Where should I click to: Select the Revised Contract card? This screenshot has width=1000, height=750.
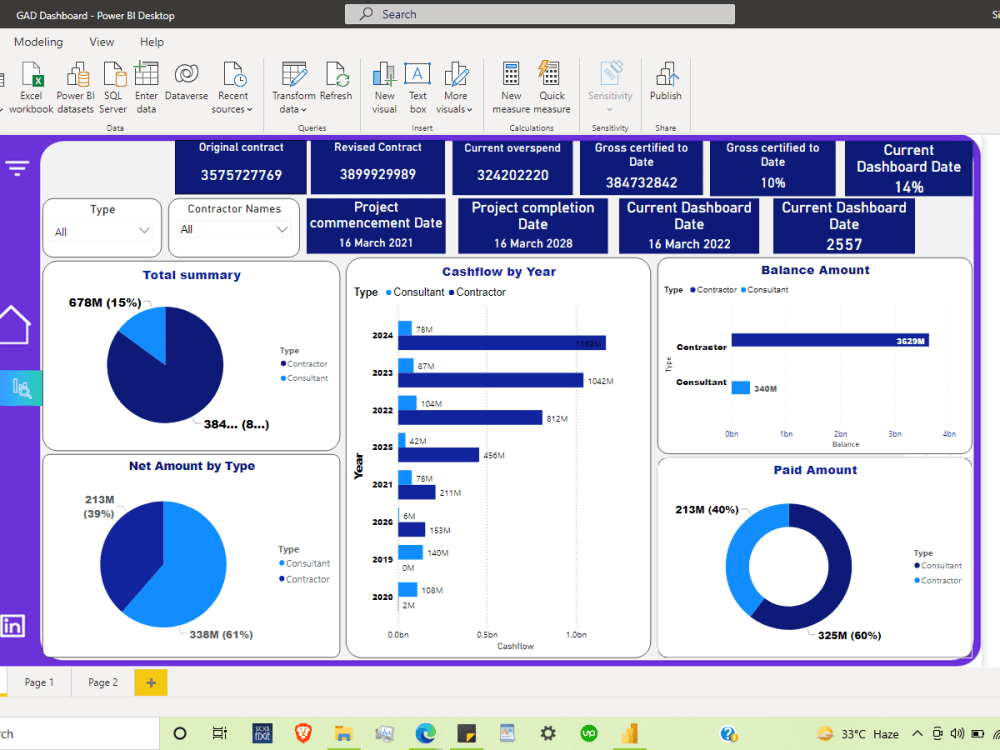coord(378,166)
